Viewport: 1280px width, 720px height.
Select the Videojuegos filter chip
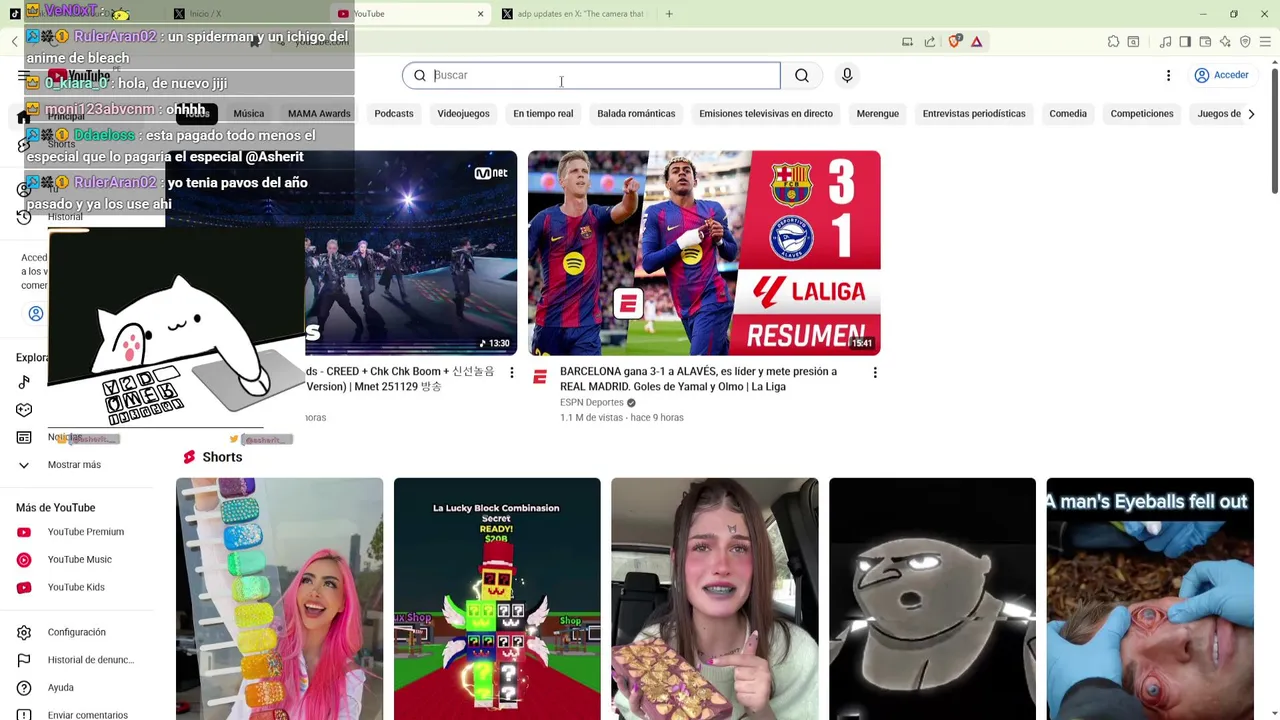coord(463,114)
